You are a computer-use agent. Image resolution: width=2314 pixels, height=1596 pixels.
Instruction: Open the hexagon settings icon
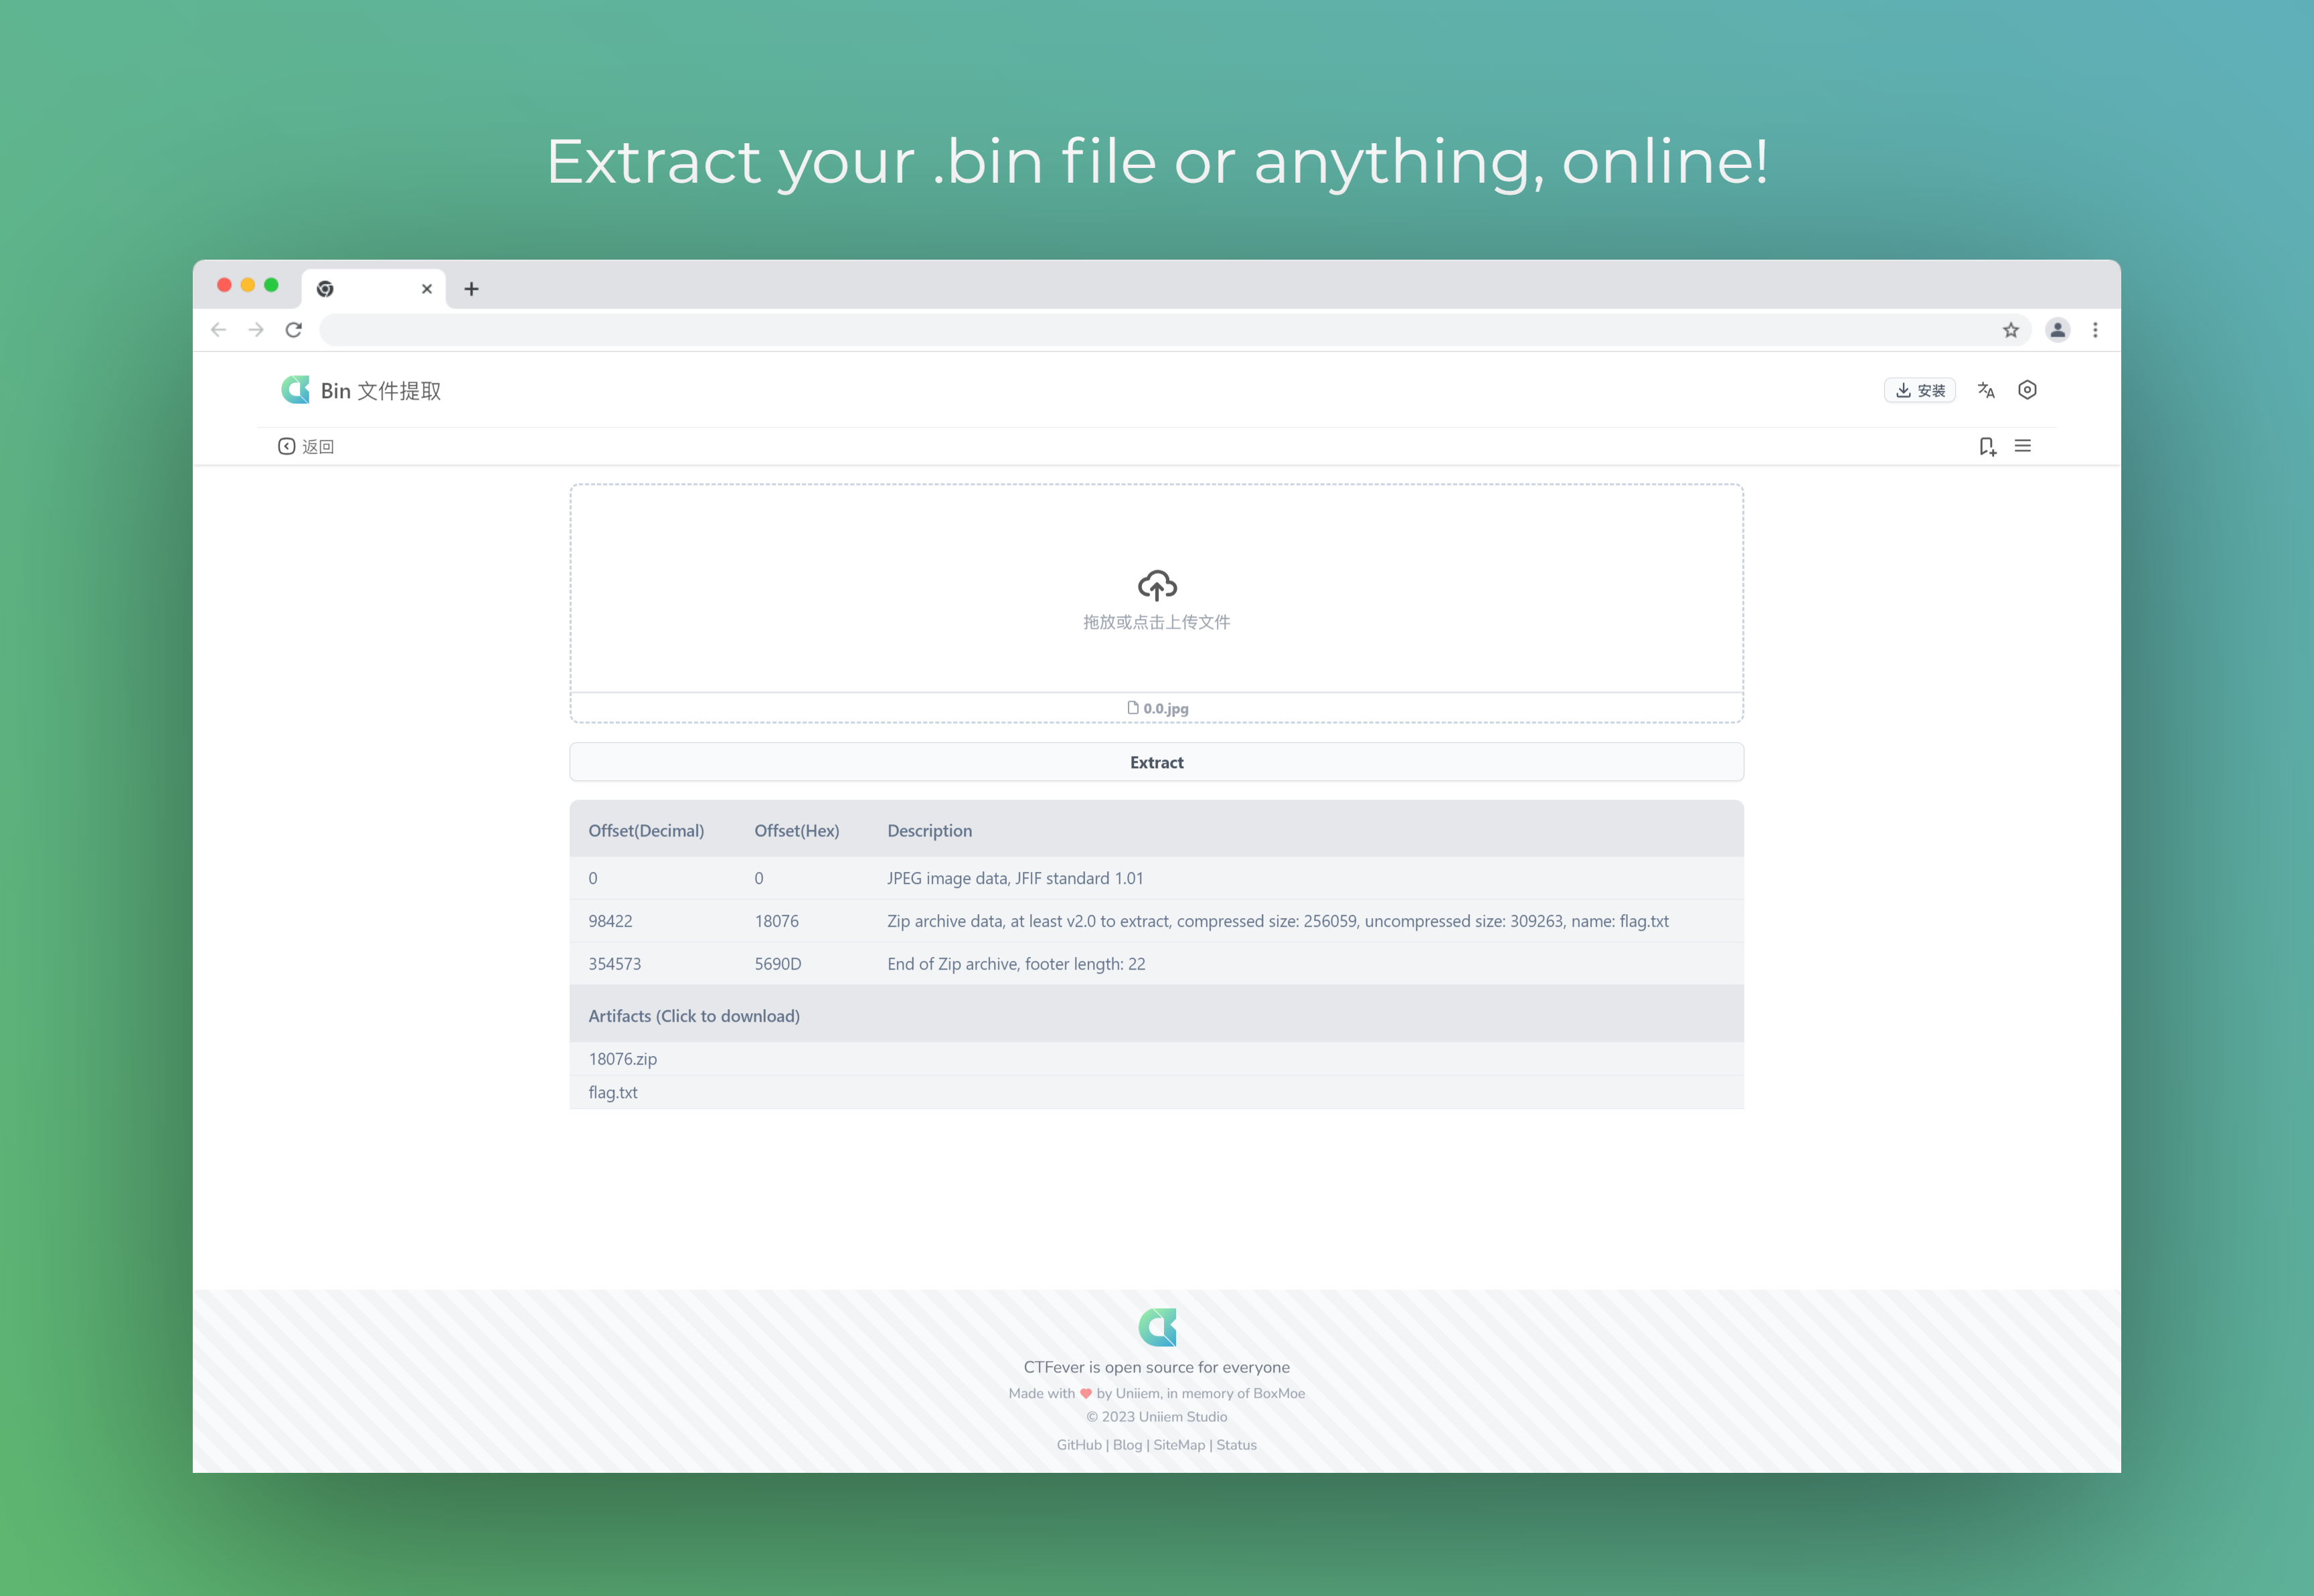[x=2027, y=390]
